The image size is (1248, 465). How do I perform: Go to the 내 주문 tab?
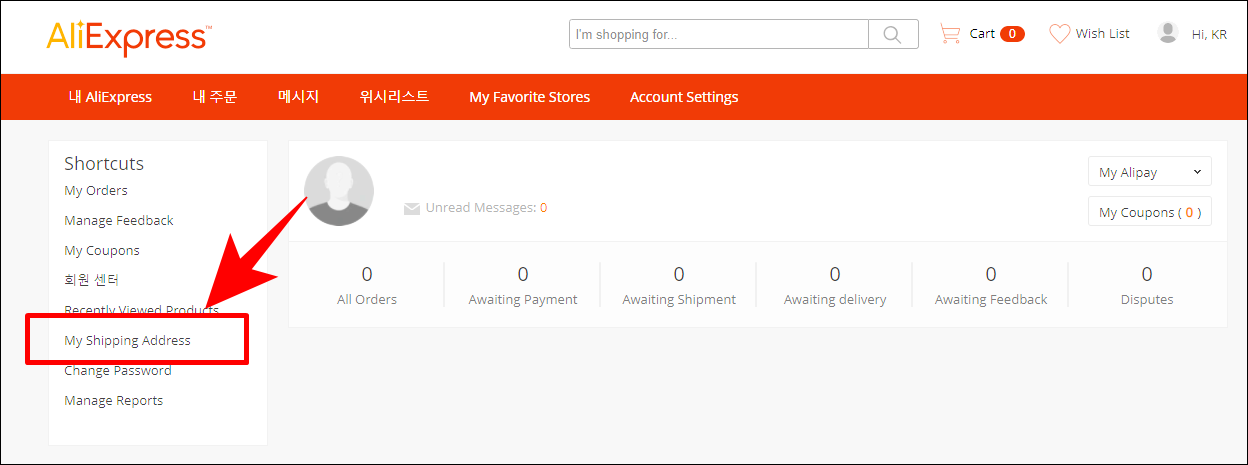[x=215, y=97]
